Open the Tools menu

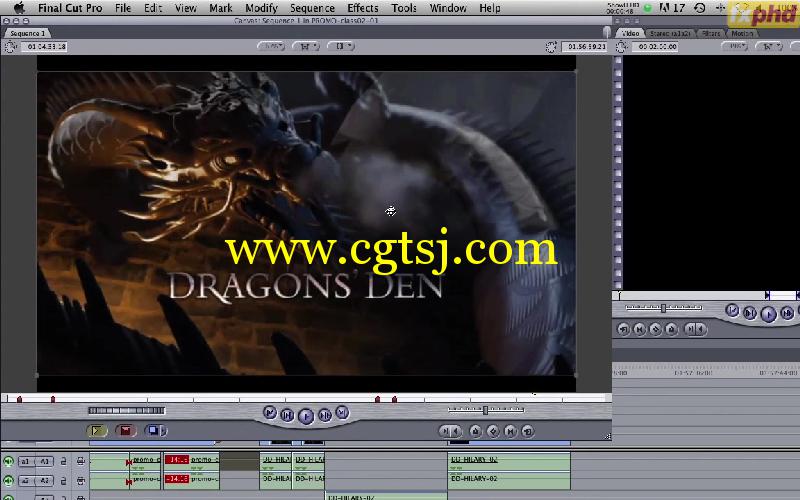point(404,8)
